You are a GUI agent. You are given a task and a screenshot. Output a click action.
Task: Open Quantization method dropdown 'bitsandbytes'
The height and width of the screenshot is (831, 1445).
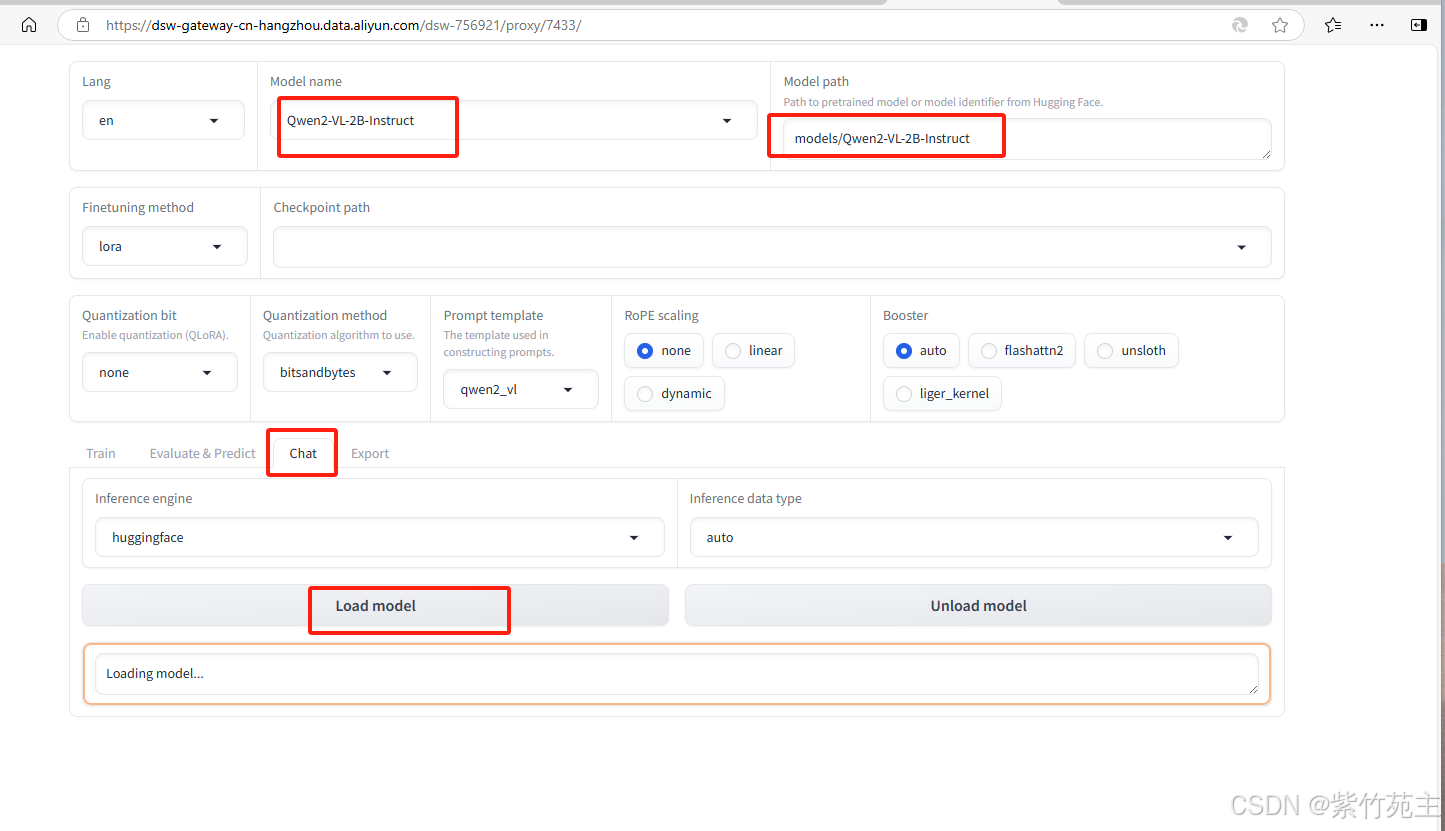341,372
